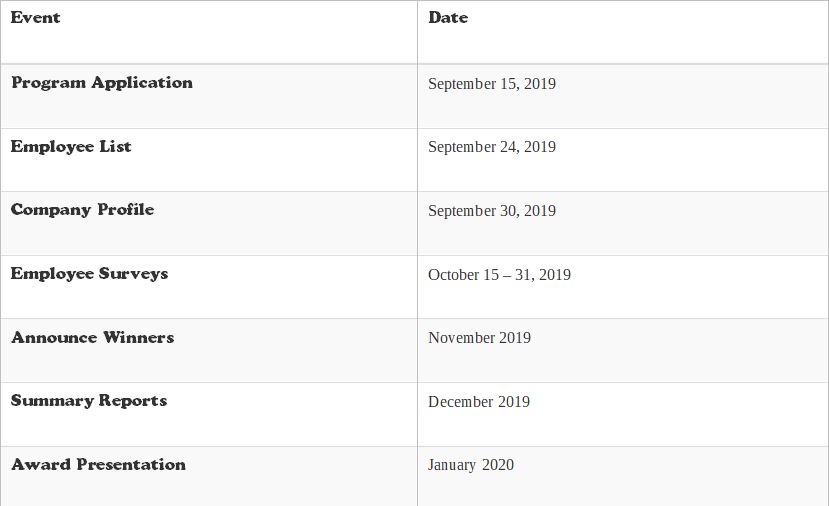This screenshot has height=506, width=829.
Task: Select the Program Application event label
Action: coord(102,83)
